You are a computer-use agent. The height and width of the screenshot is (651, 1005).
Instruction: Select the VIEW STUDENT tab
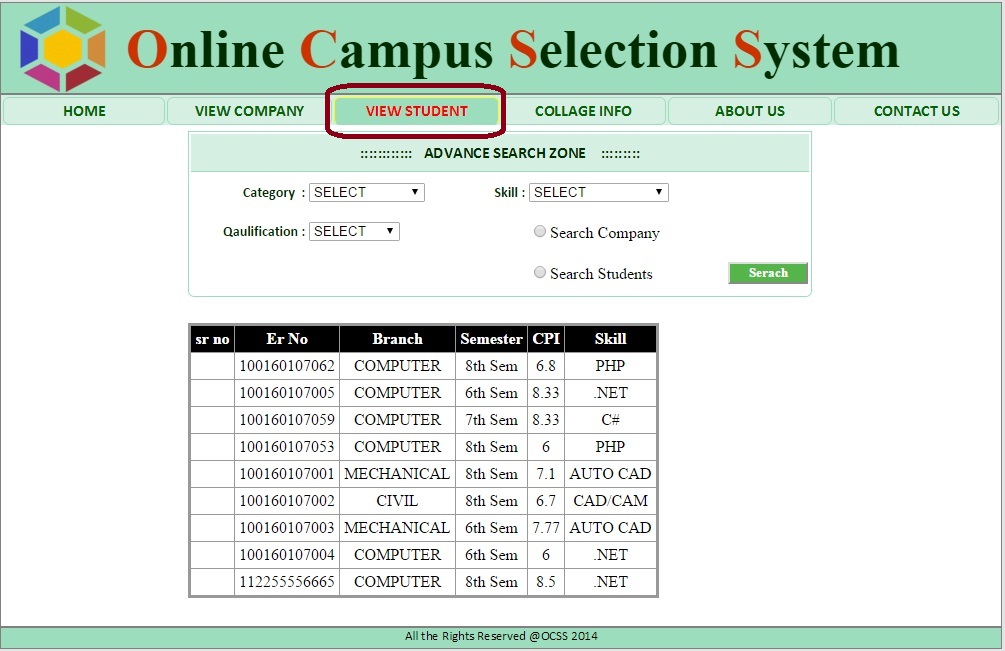click(416, 111)
